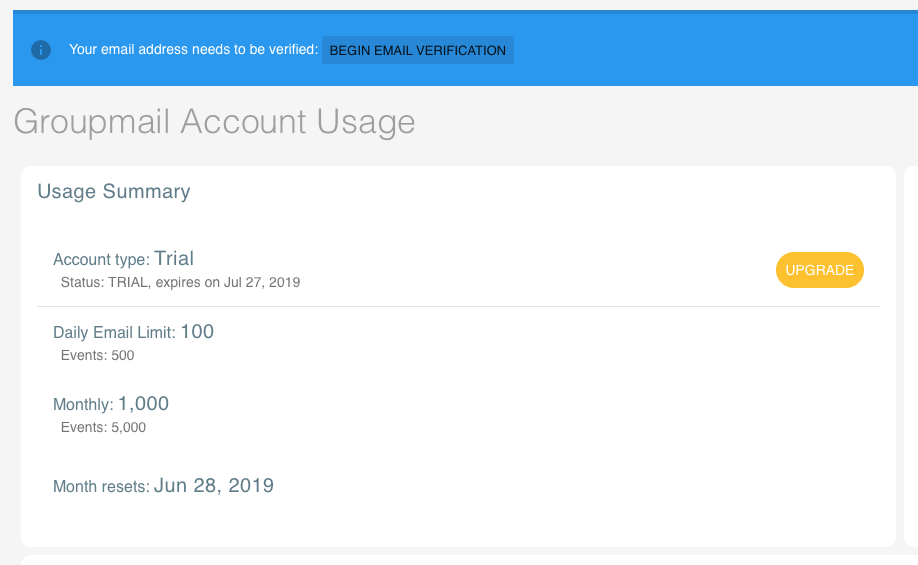Click the partially visible card at right edge
Screen dimensions: 918x565
912,356
